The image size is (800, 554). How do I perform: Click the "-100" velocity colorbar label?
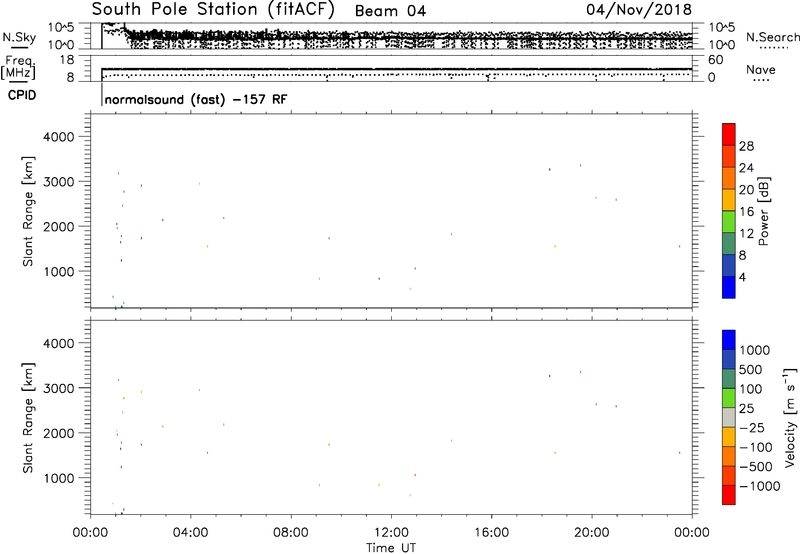(x=755, y=447)
